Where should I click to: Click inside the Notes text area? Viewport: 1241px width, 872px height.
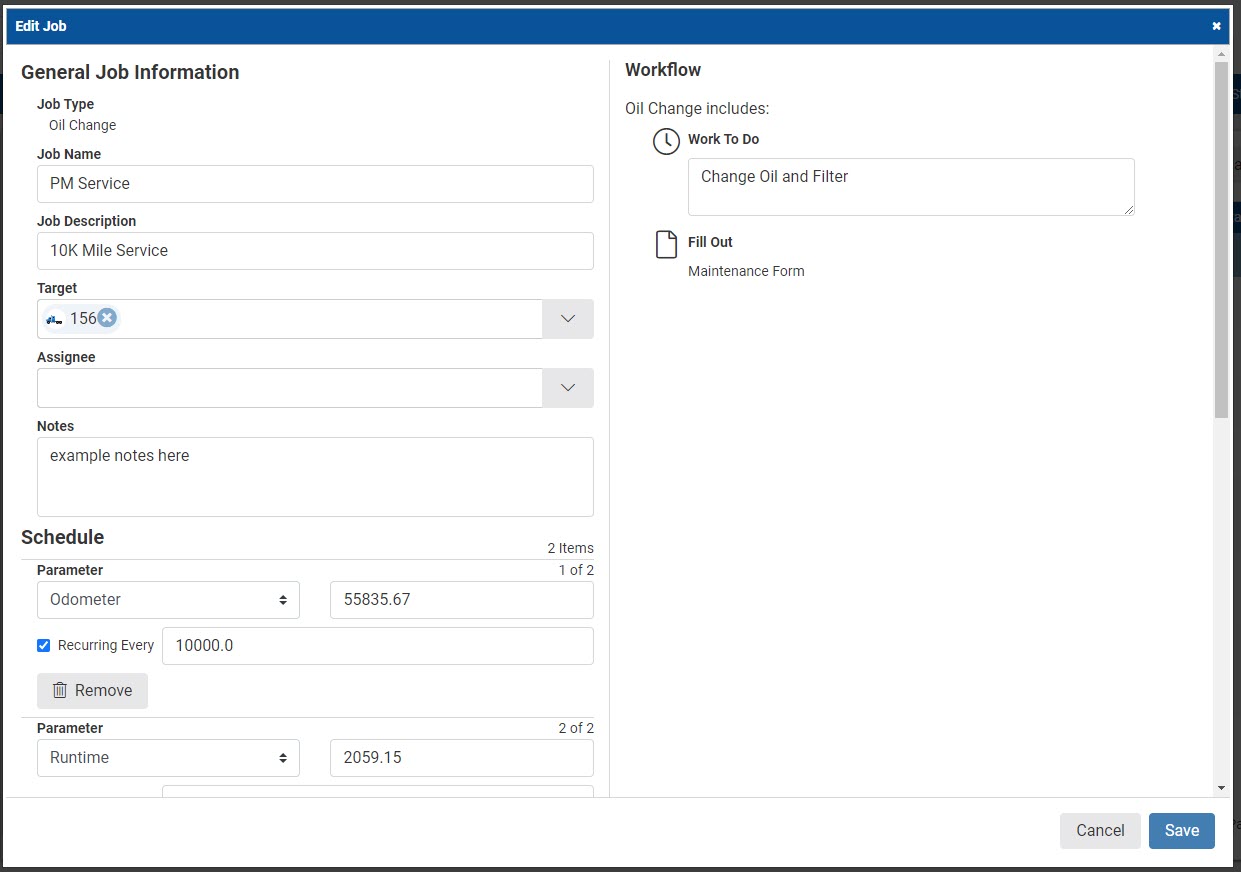point(315,476)
